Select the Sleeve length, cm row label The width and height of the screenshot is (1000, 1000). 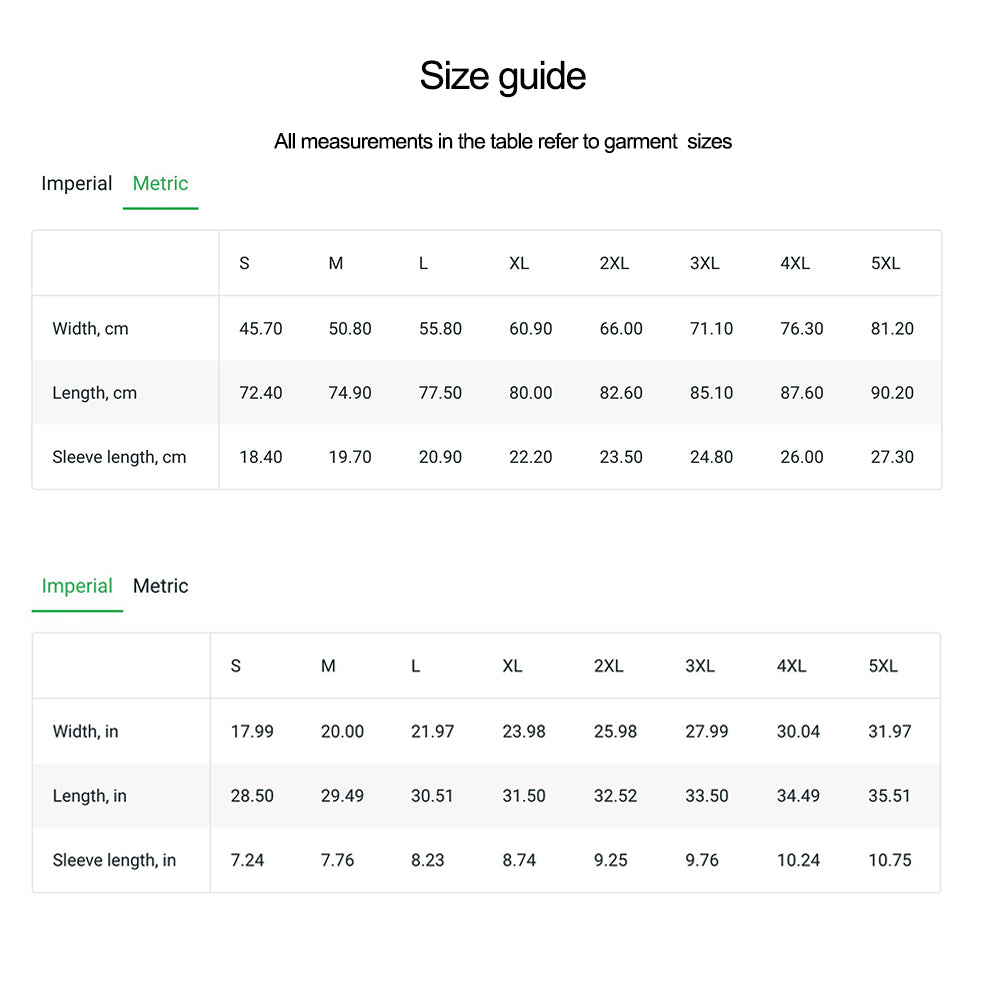pyautogui.click(x=119, y=457)
